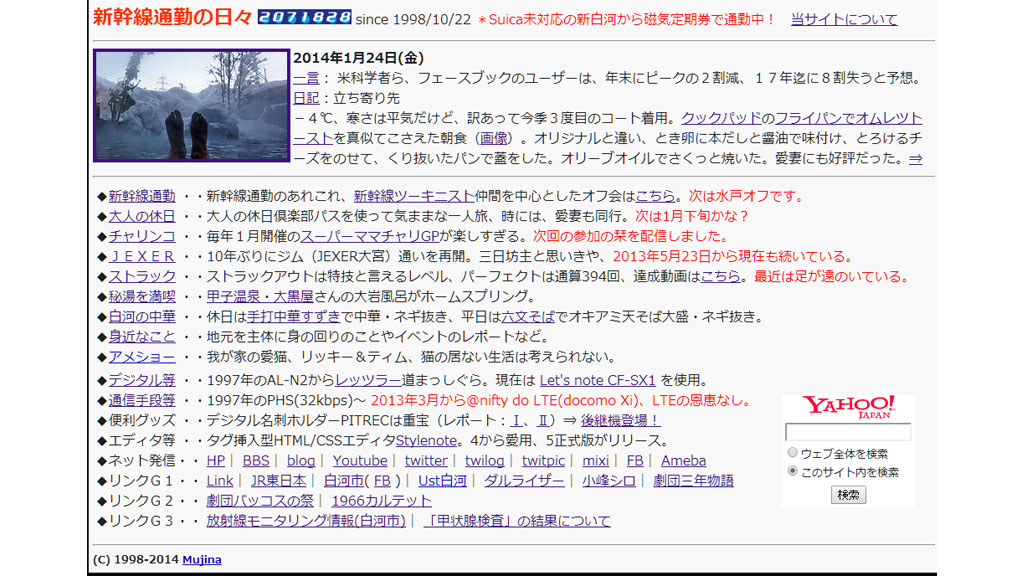
Task: Open the 通信手段等 link
Action: tap(142, 400)
